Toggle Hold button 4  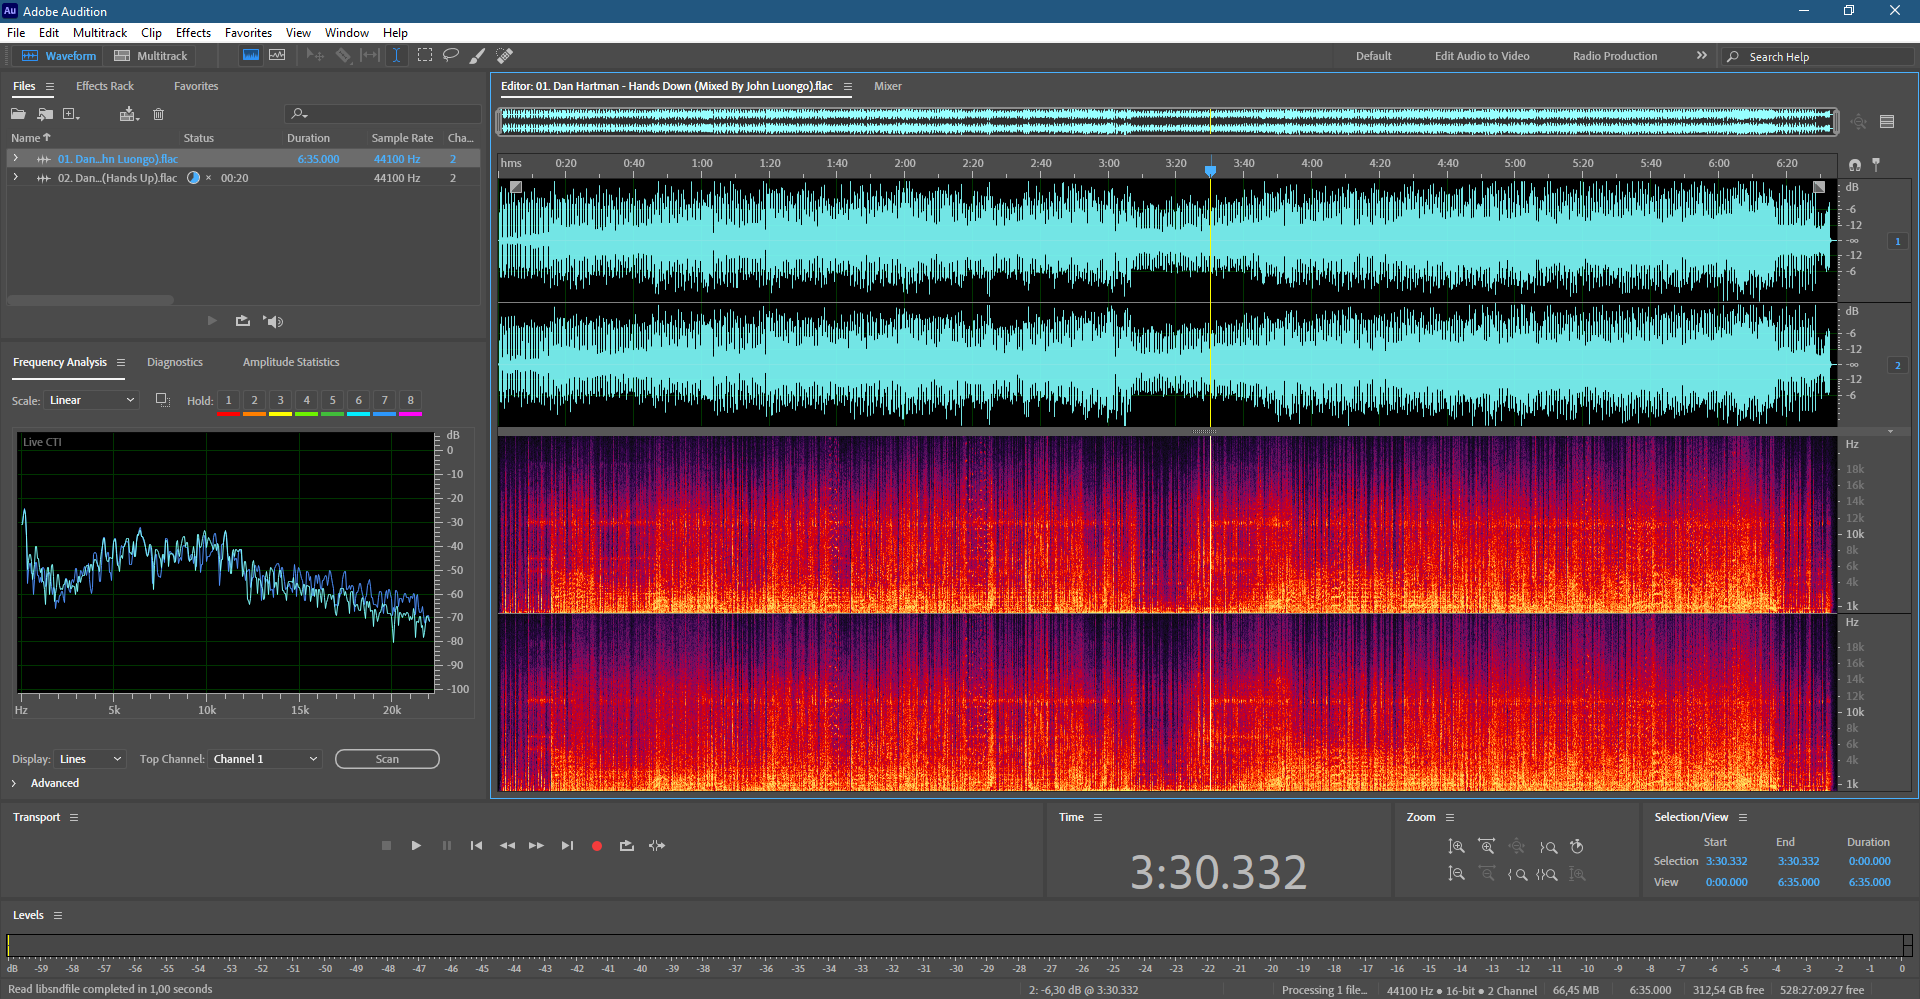306,400
